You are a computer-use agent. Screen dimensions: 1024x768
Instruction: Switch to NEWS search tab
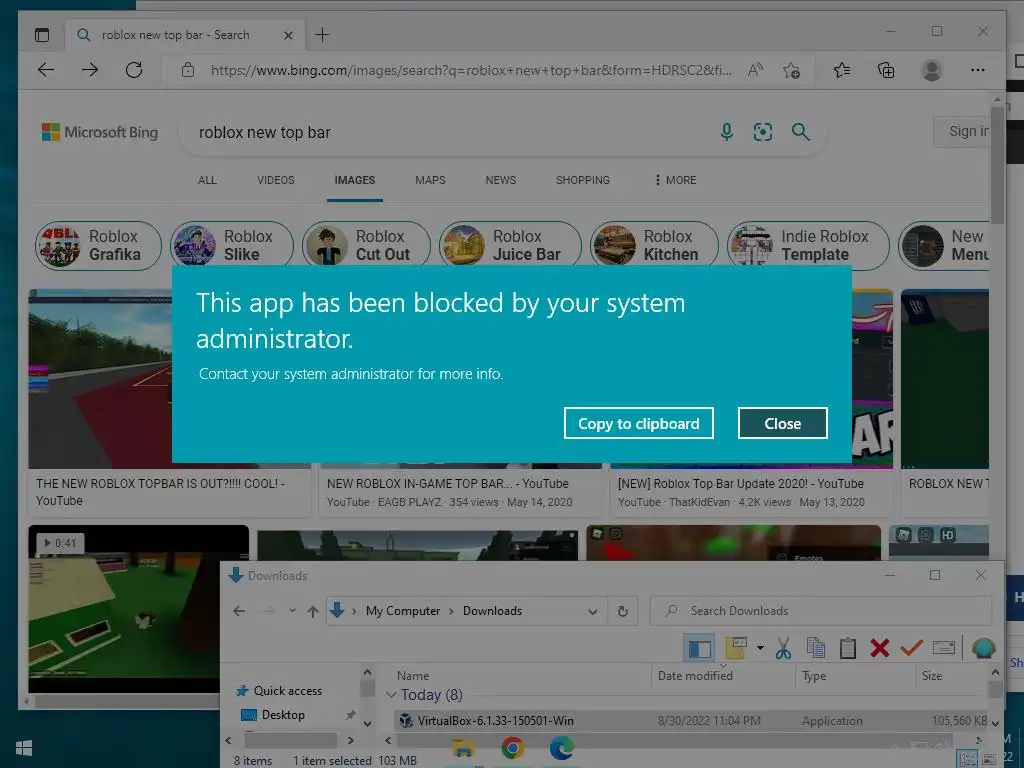pyautogui.click(x=500, y=180)
